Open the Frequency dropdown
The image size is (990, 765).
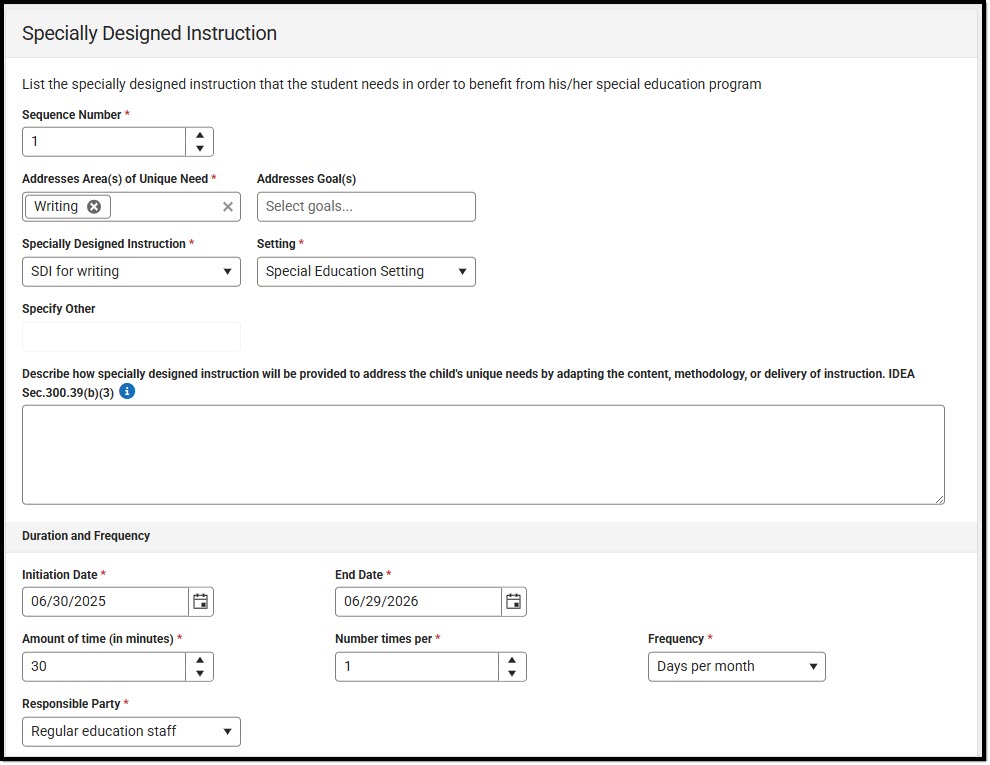pyautogui.click(x=736, y=666)
